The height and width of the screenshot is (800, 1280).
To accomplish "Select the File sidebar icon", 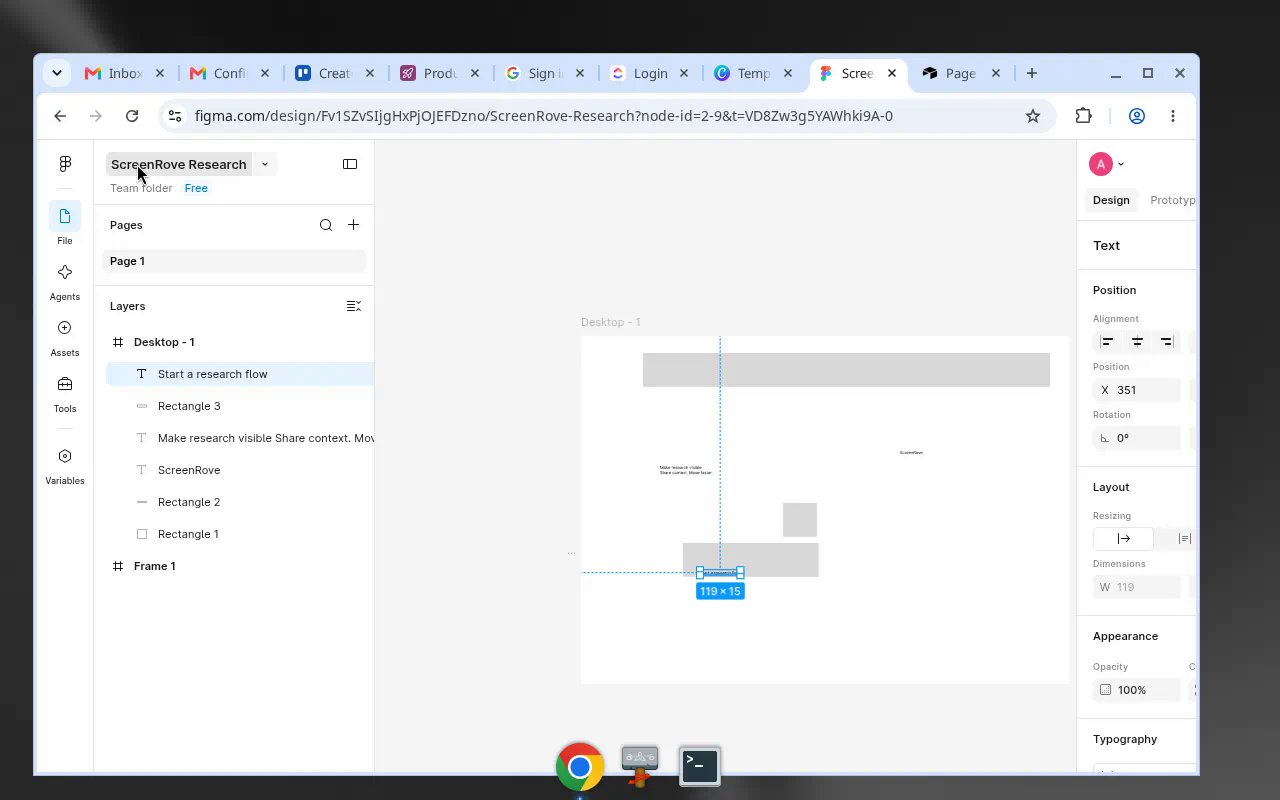I will [x=65, y=216].
